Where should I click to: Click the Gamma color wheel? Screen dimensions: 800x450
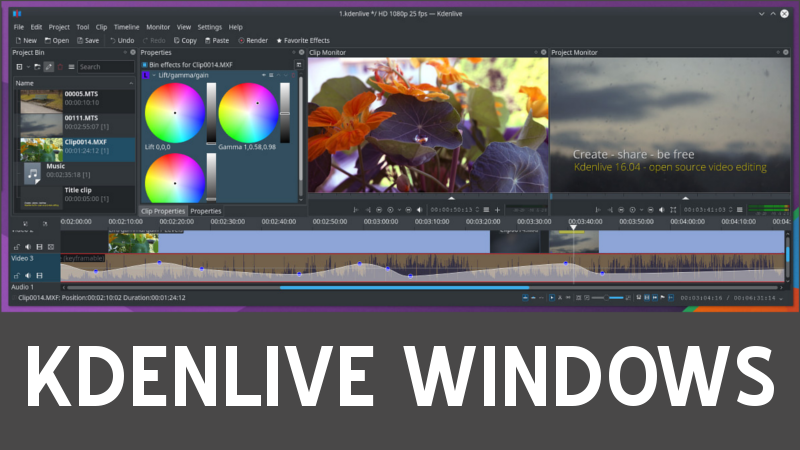tap(248, 112)
